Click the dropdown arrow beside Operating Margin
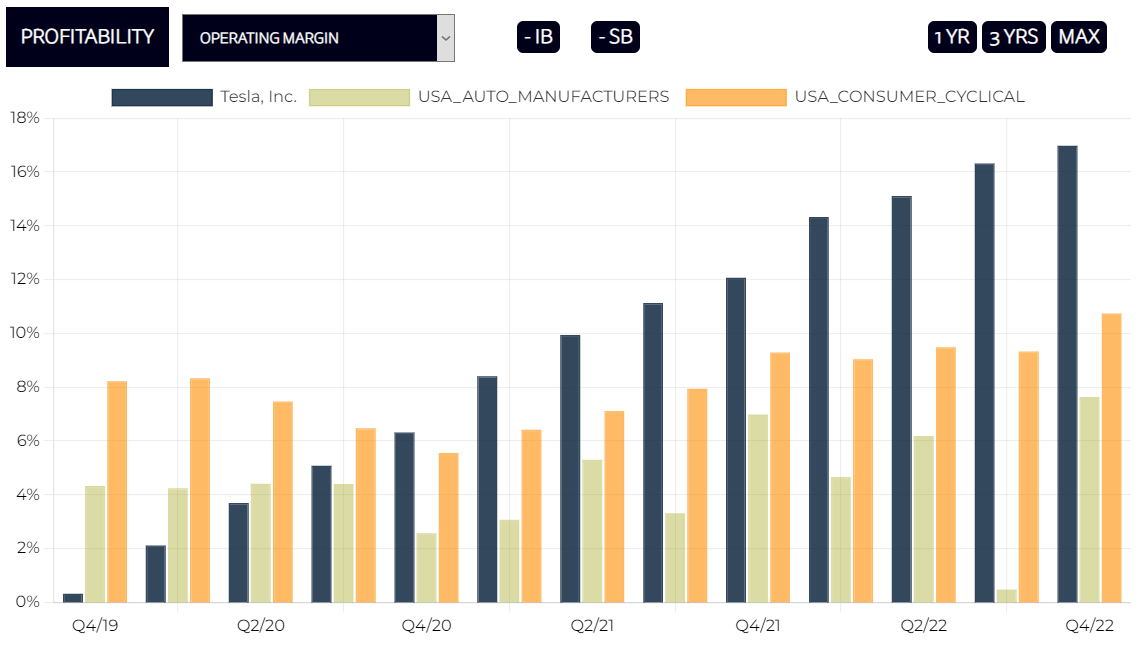 tap(446, 38)
